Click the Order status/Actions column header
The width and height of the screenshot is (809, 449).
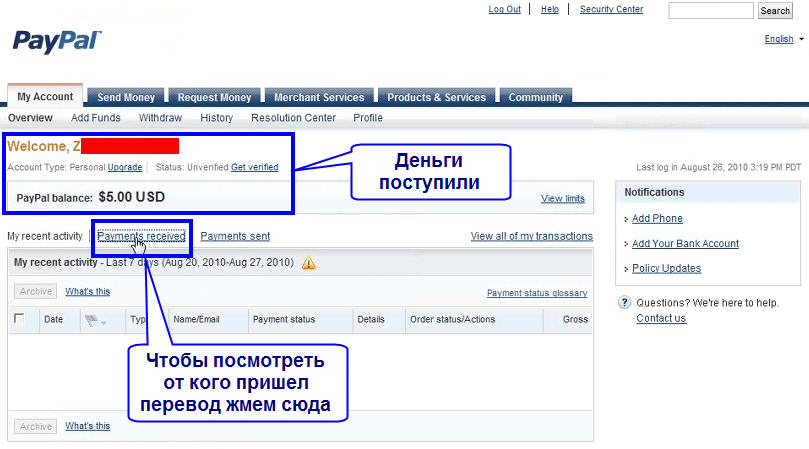[x=452, y=319]
